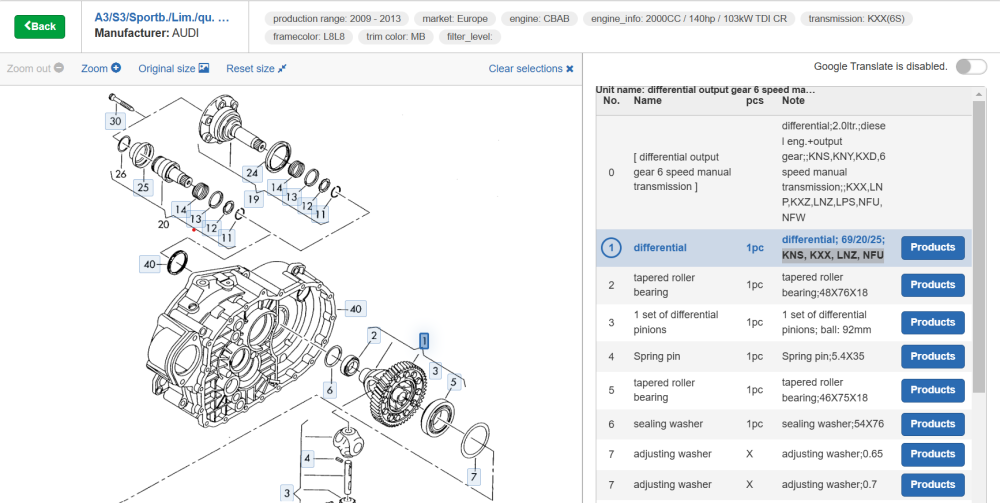Open Products for adjusting washer 0.65
Viewport: 1000px width, 503px height.
tap(932, 455)
